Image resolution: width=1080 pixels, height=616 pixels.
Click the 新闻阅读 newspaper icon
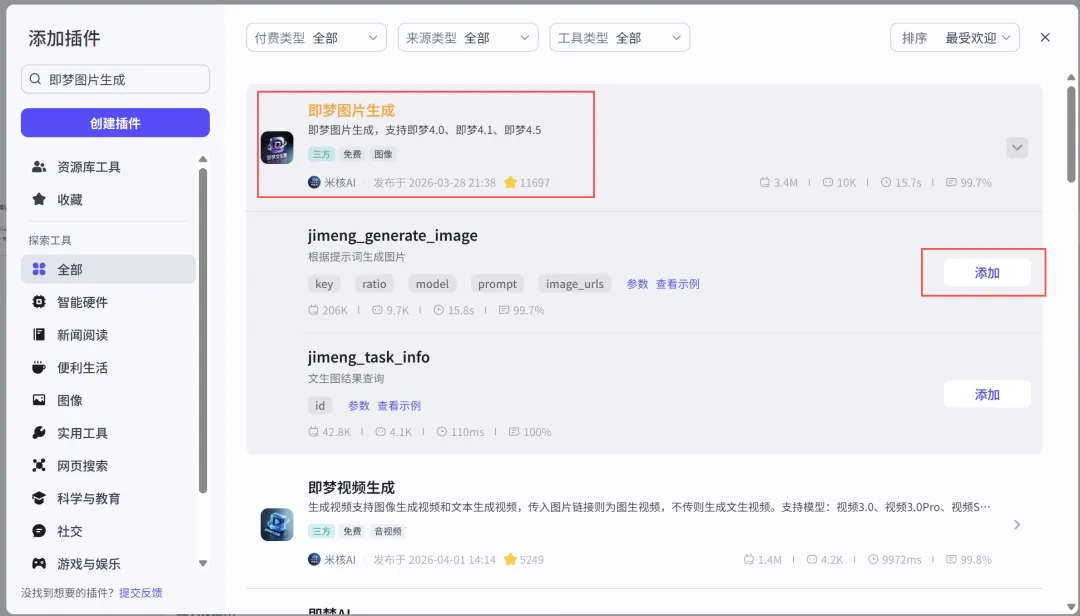pos(39,334)
